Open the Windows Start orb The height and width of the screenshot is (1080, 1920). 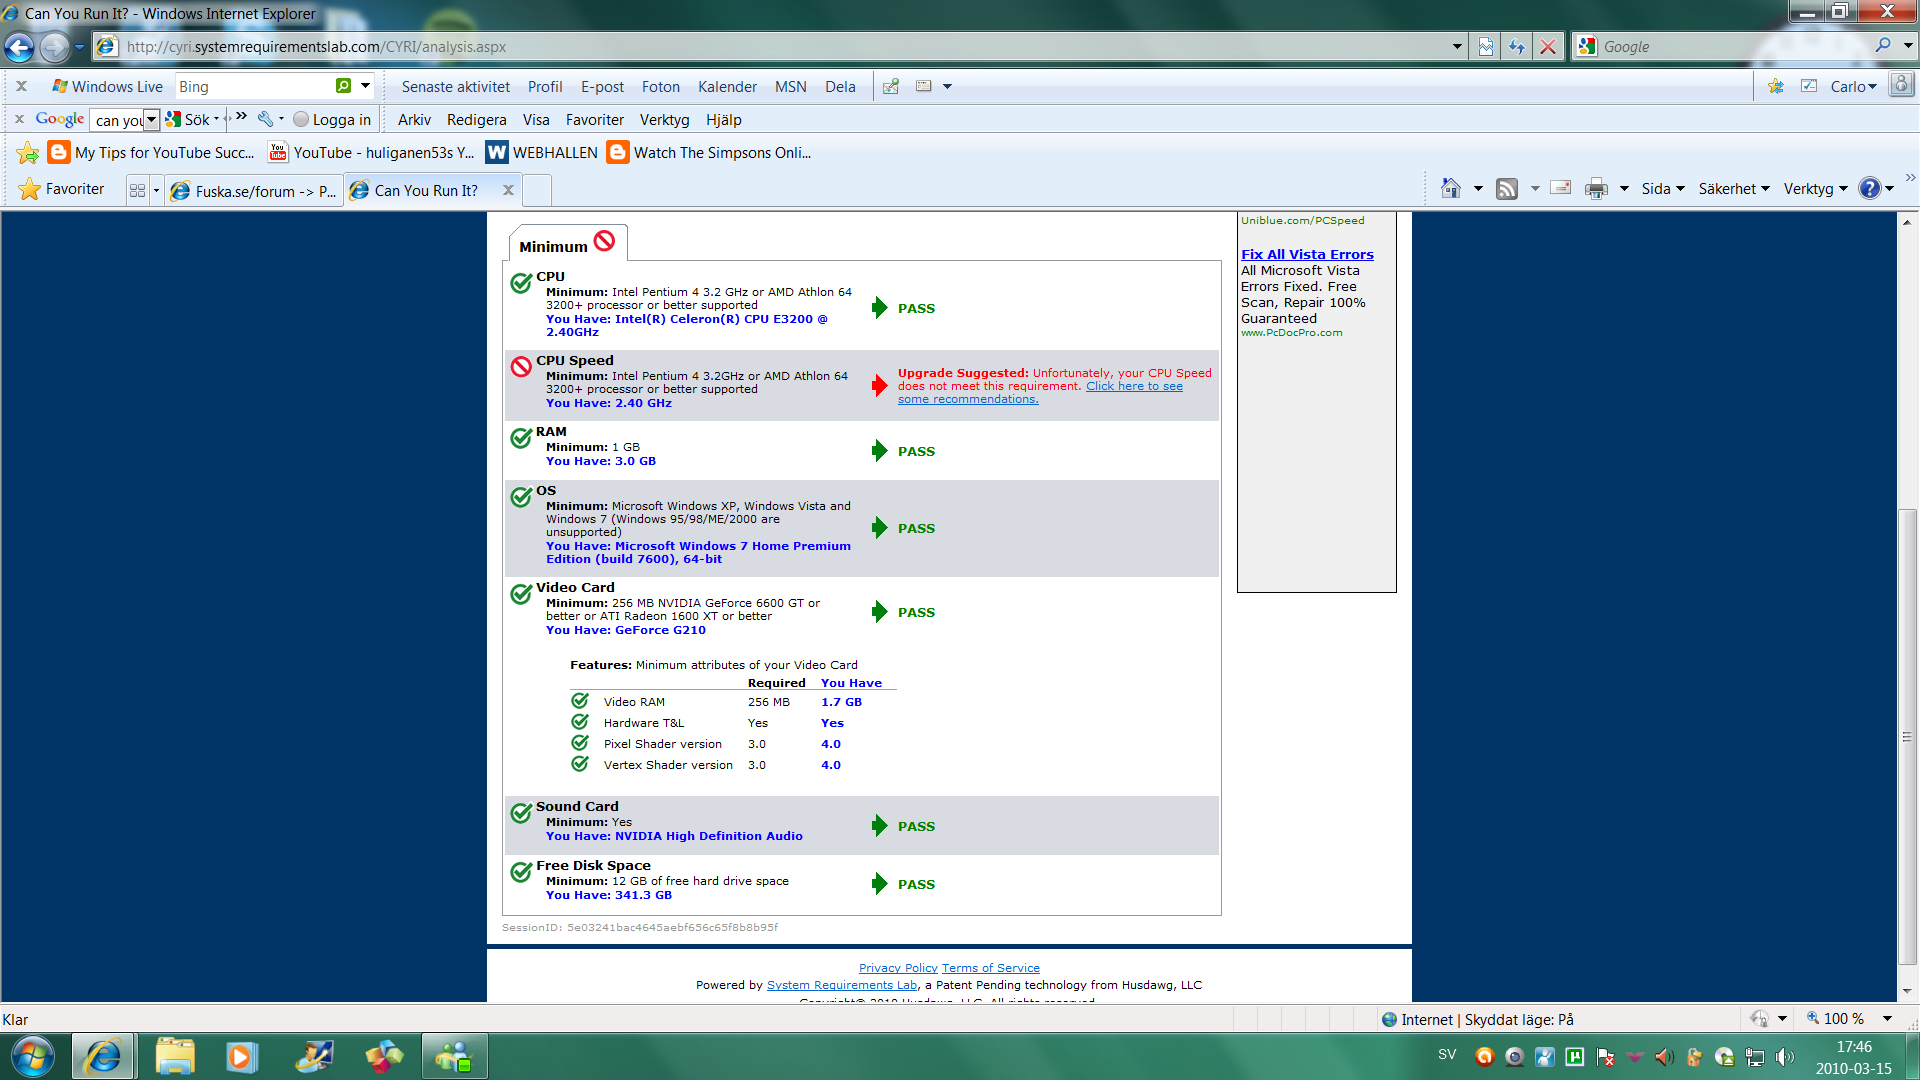[x=31, y=1056]
